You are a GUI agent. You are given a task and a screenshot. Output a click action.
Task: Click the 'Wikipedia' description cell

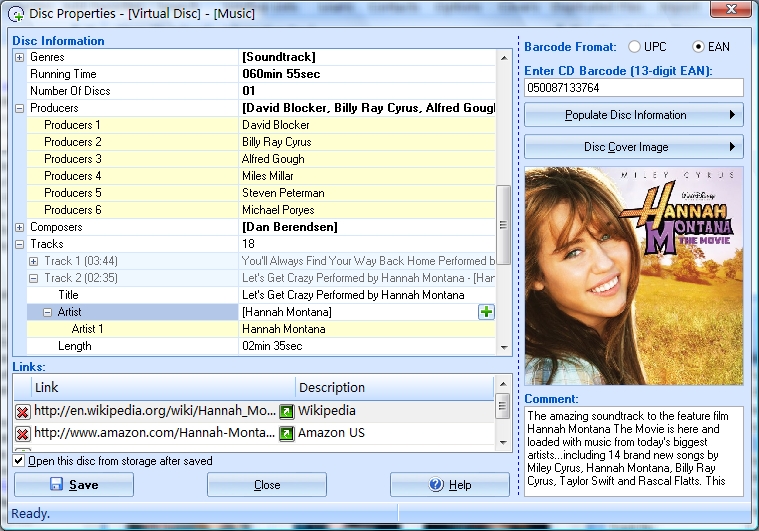(327, 411)
